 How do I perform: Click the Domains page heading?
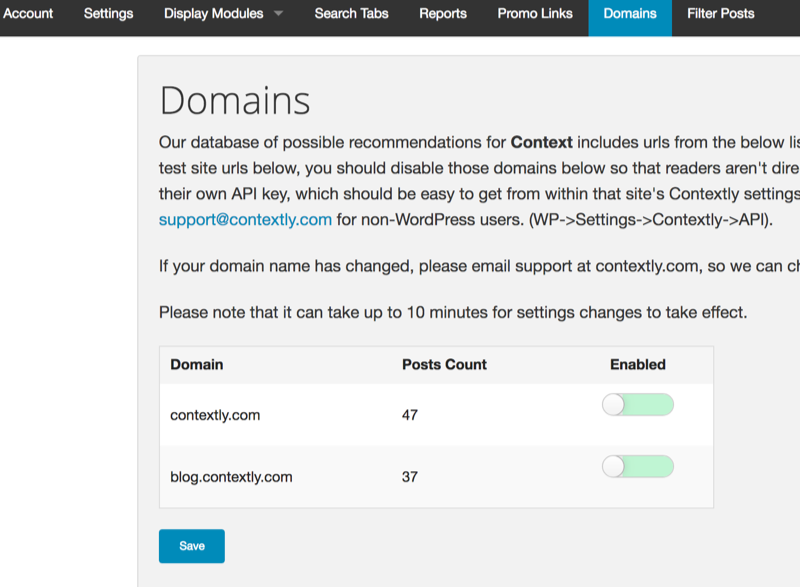coord(235,100)
